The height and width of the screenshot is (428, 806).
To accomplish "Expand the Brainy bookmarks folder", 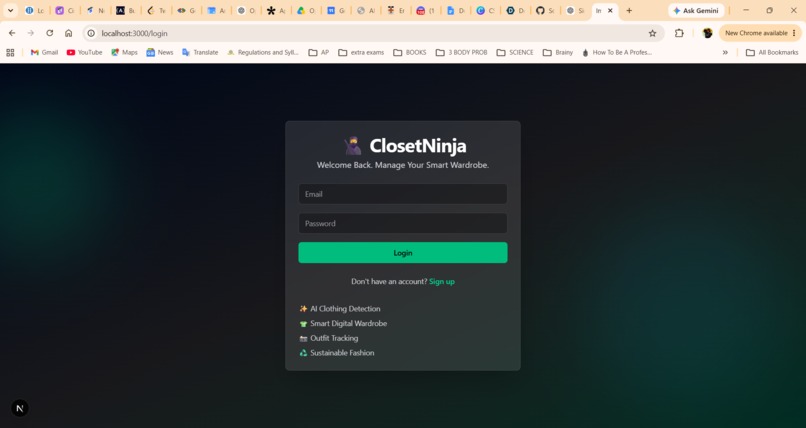I will [x=558, y=52].
